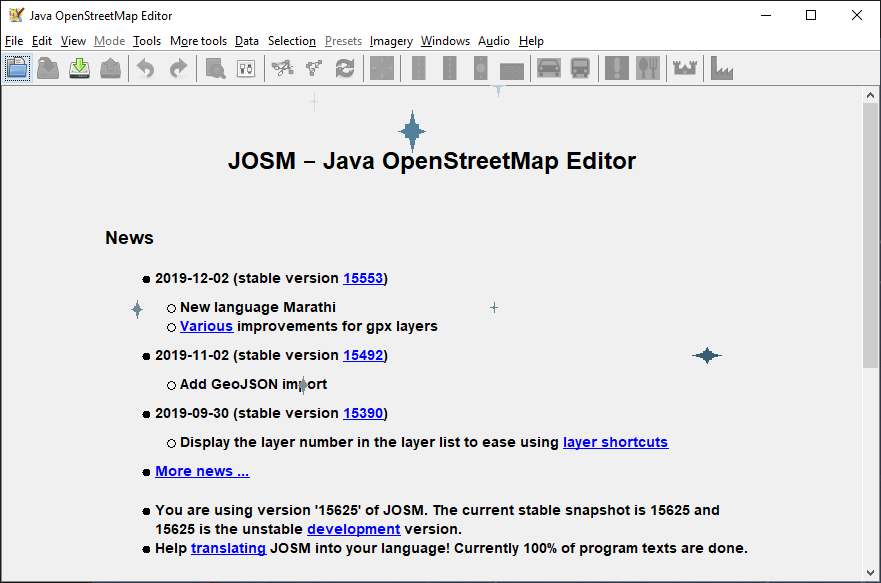Click the crossed-ways node network toolbar icon

[x=283, y=69]
